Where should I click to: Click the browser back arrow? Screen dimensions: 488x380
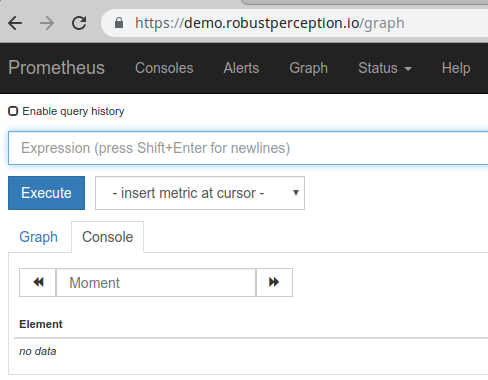coord(15,23)
